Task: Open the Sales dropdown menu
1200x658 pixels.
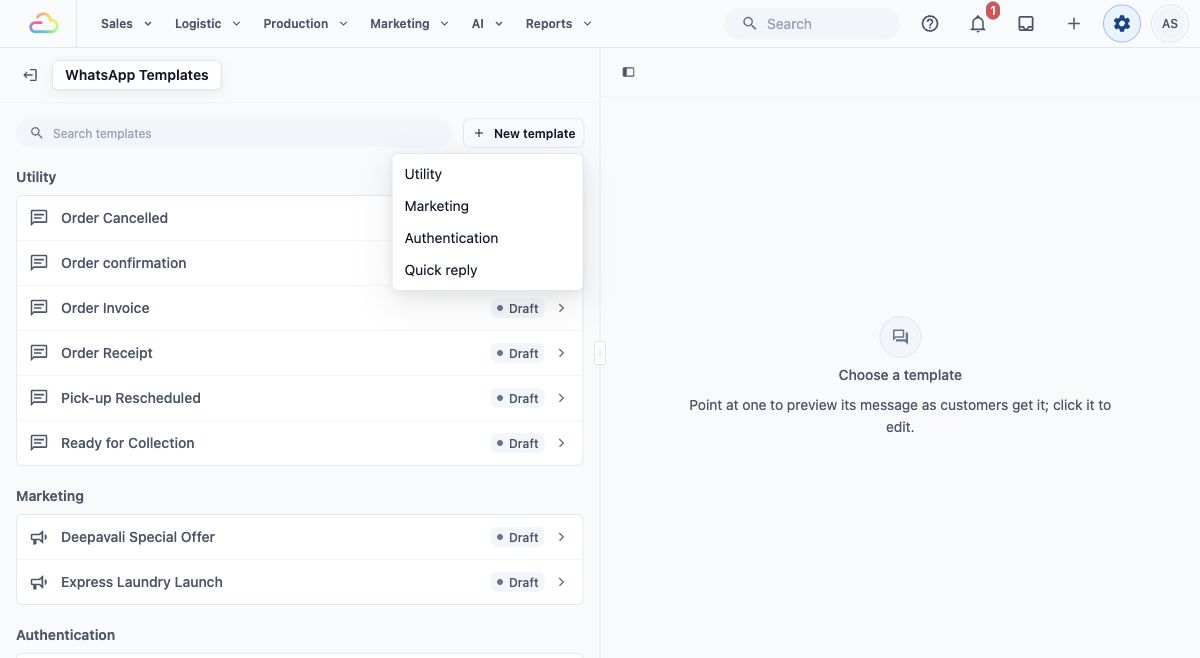Action: pos(126,23)
